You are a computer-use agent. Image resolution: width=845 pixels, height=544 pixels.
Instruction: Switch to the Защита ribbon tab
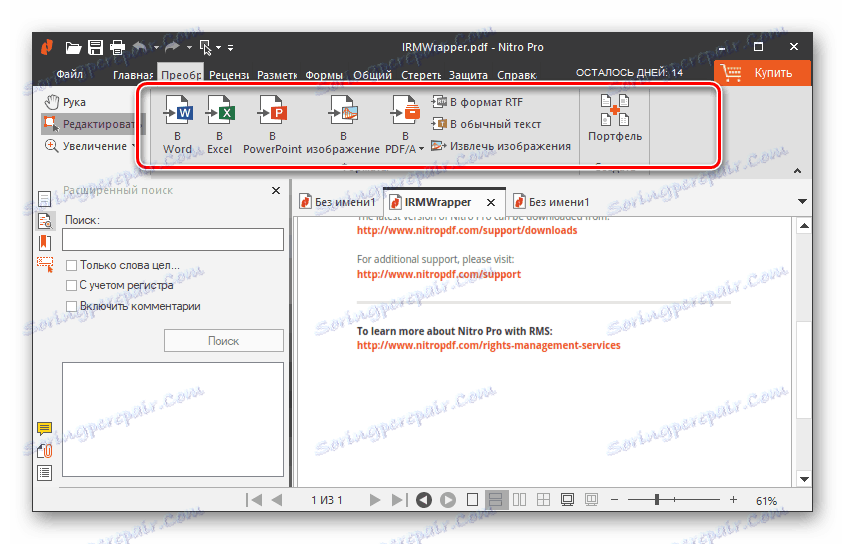468,75
